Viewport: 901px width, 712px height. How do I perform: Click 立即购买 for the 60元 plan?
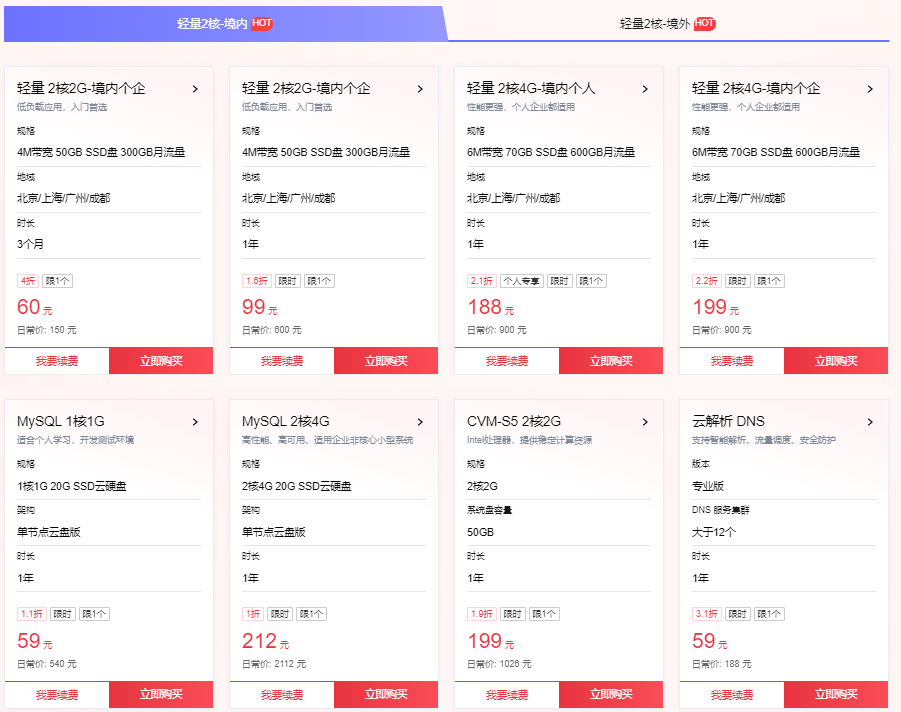(161, 361)
